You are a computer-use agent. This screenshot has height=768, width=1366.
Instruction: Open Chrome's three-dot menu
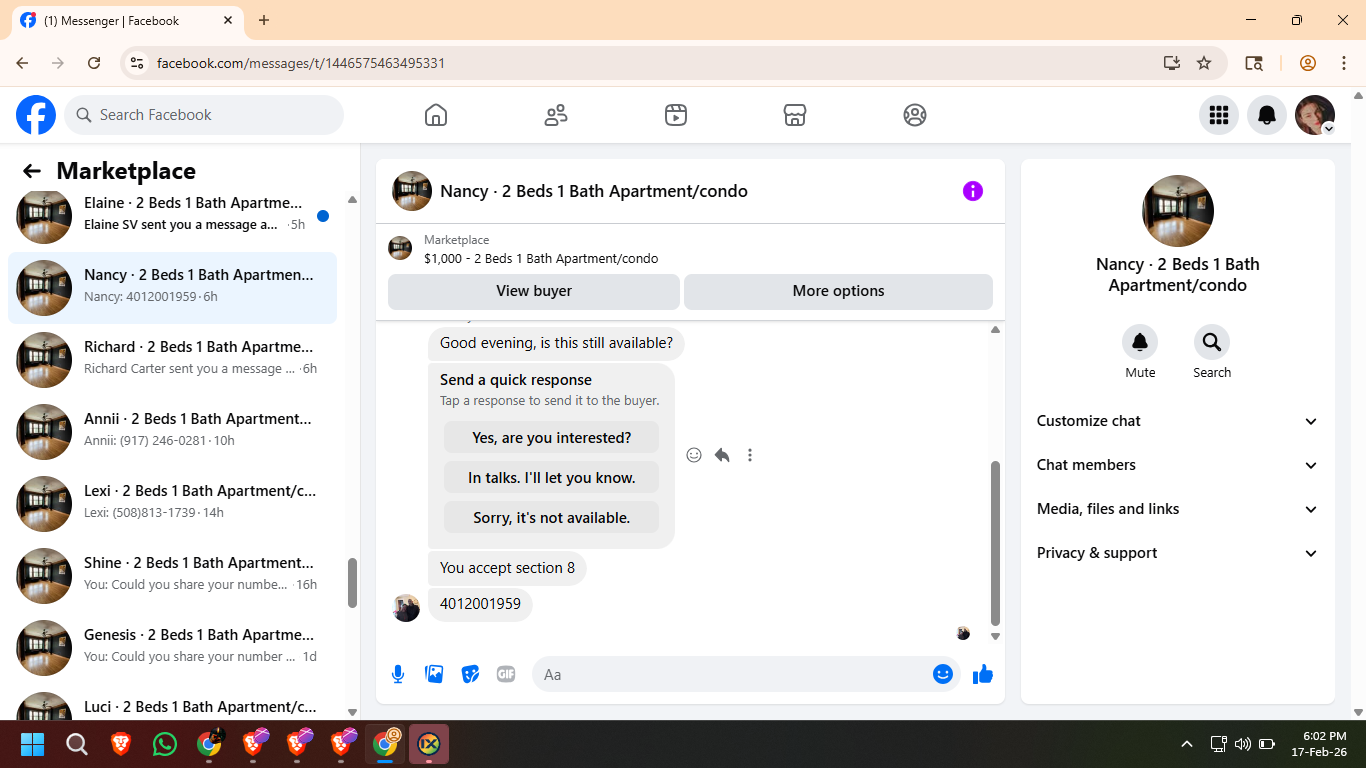[1344, 63]
